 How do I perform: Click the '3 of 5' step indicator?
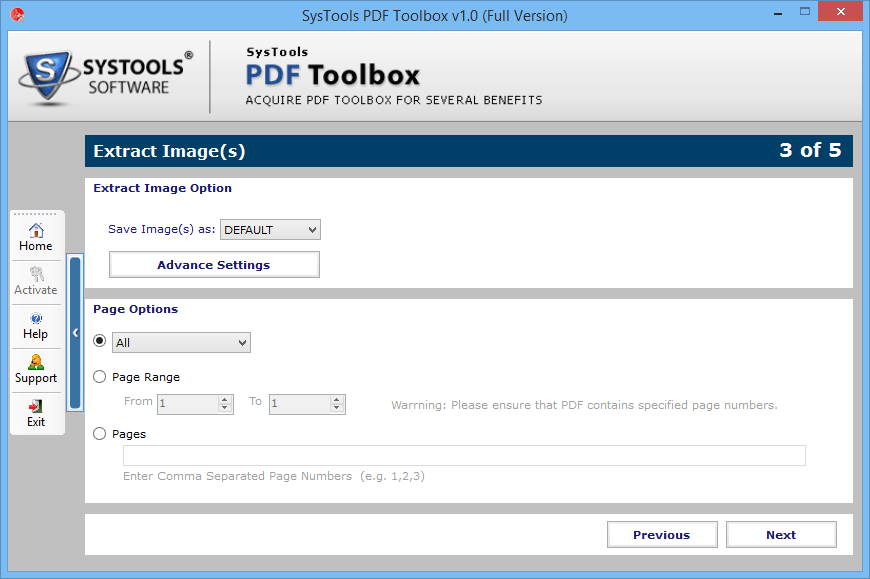coord(810,150)
